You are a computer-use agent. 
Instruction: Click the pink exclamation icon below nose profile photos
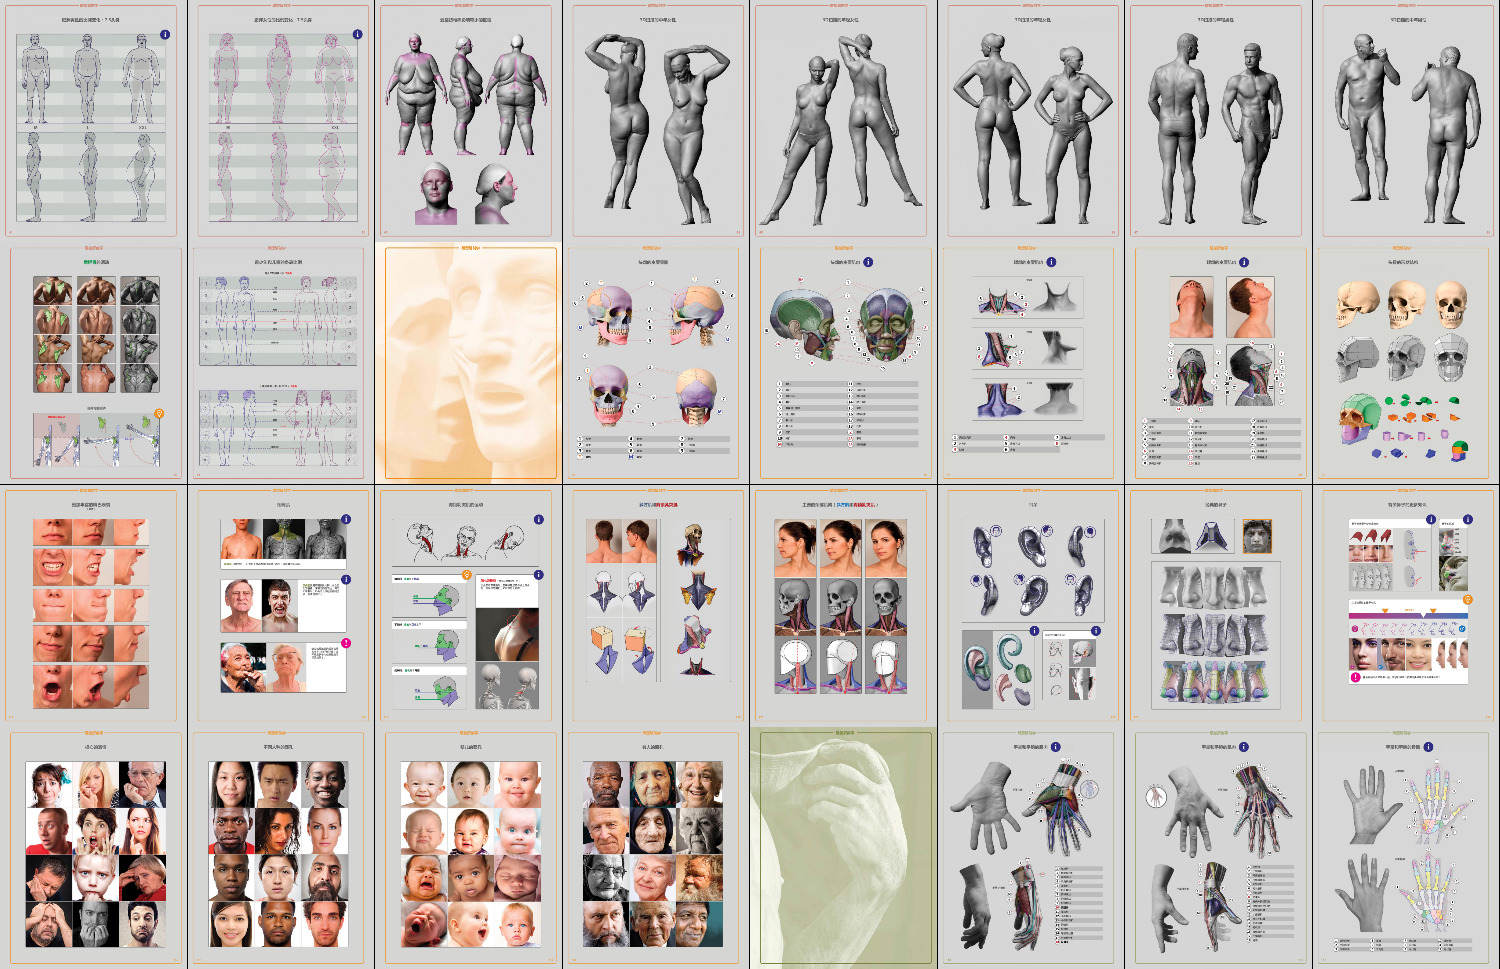1355,677
